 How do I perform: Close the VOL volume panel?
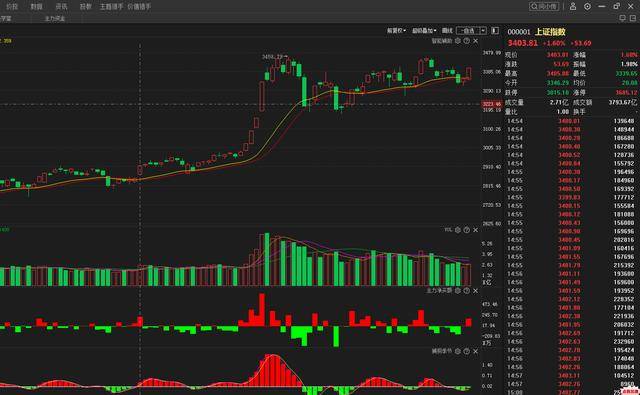point(476,230)
